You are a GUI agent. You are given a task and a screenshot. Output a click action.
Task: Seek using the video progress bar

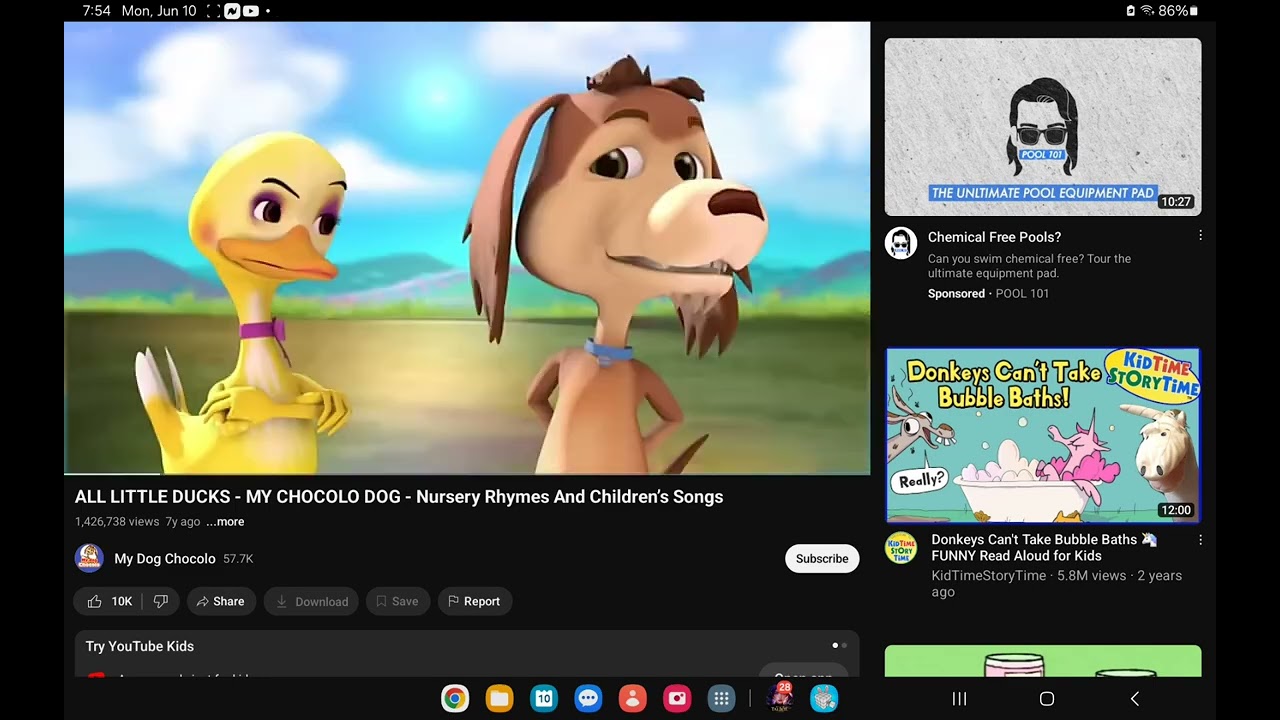coord(467,474)
